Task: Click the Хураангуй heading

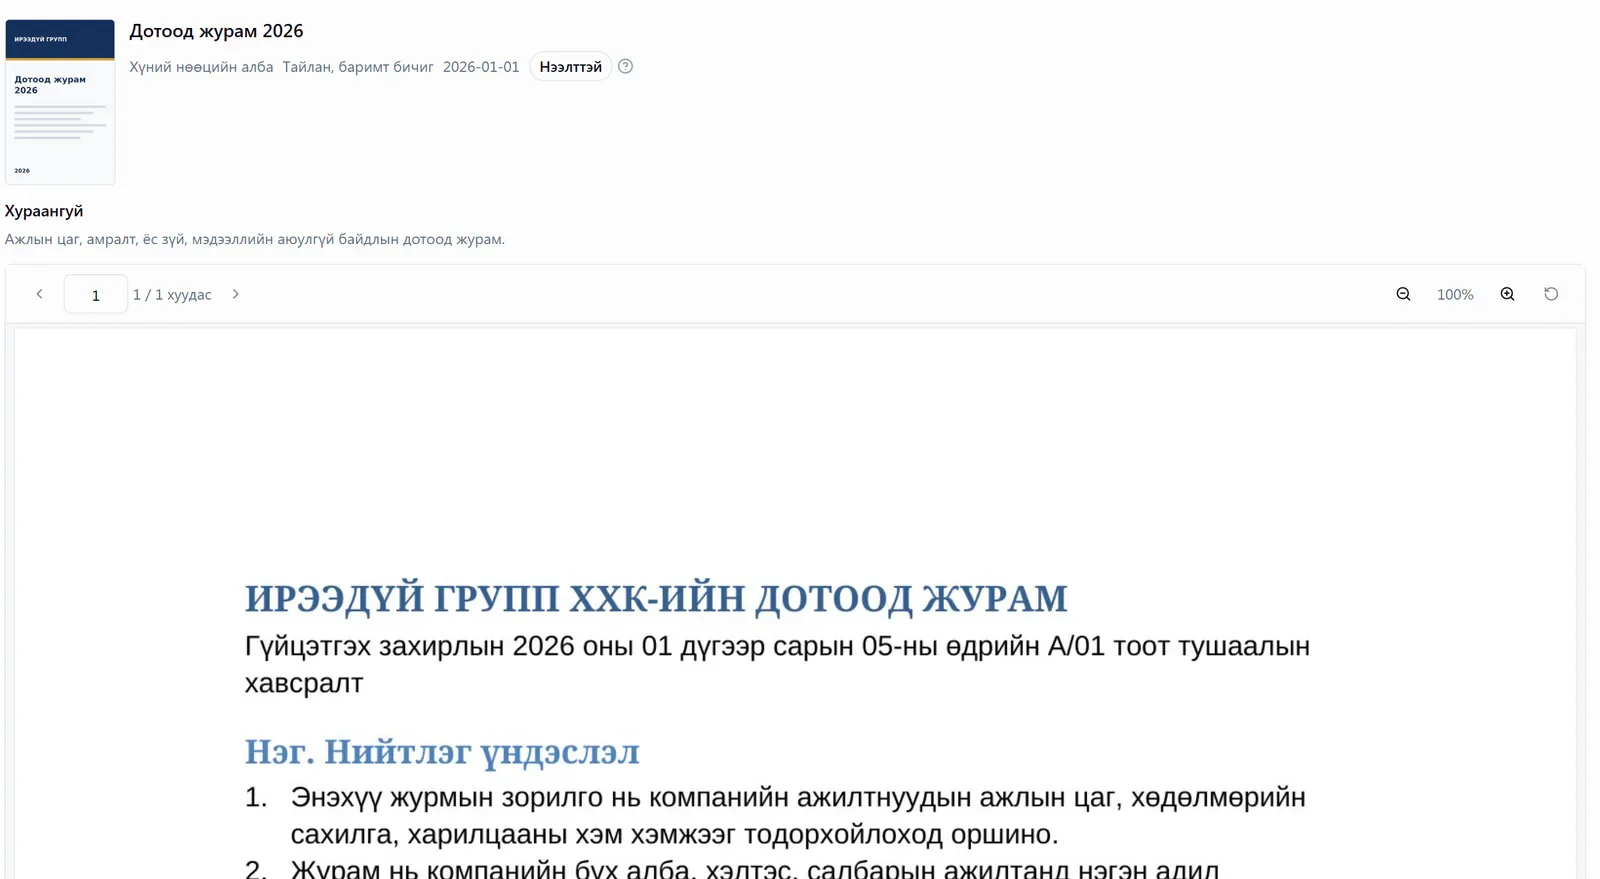Action: (x=44, y=211)
